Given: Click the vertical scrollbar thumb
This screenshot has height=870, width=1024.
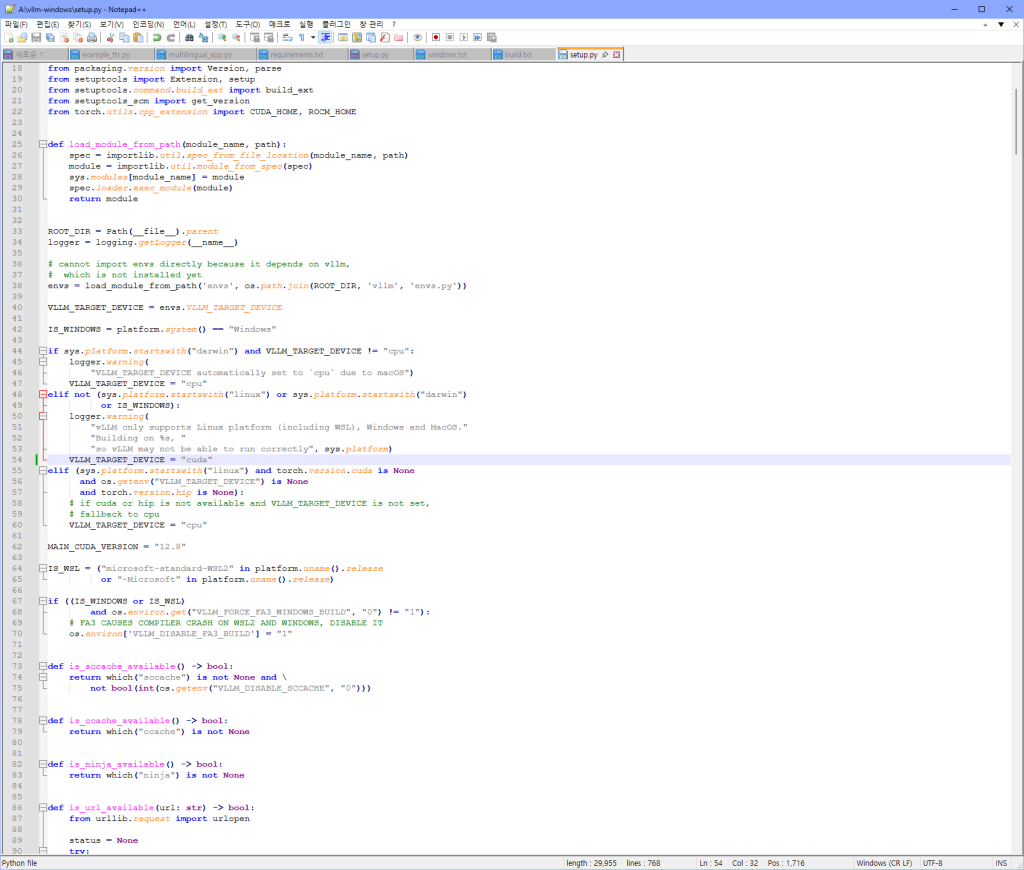Looking at the screenshot, I should 1017,120.
